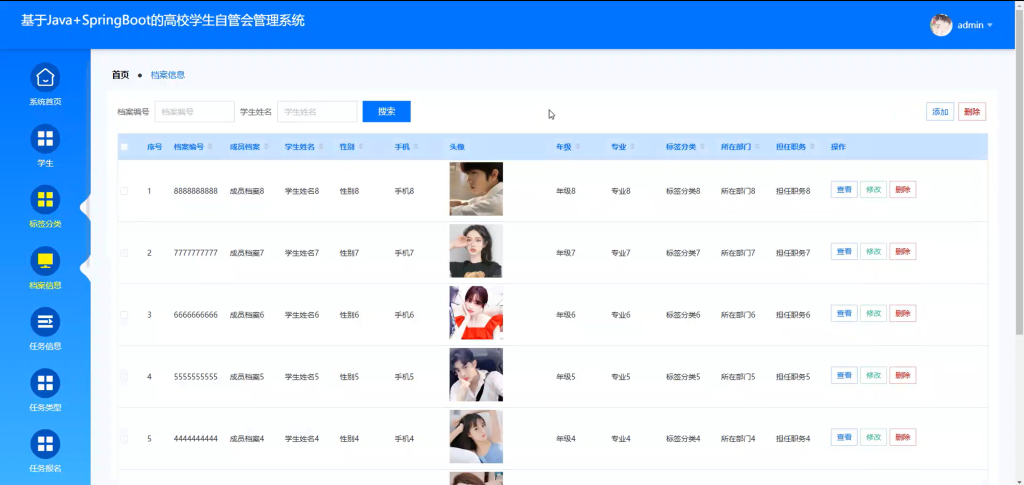Click the admin avatar picture
This screenshot has width=1024, height=485.
point(941,25)
